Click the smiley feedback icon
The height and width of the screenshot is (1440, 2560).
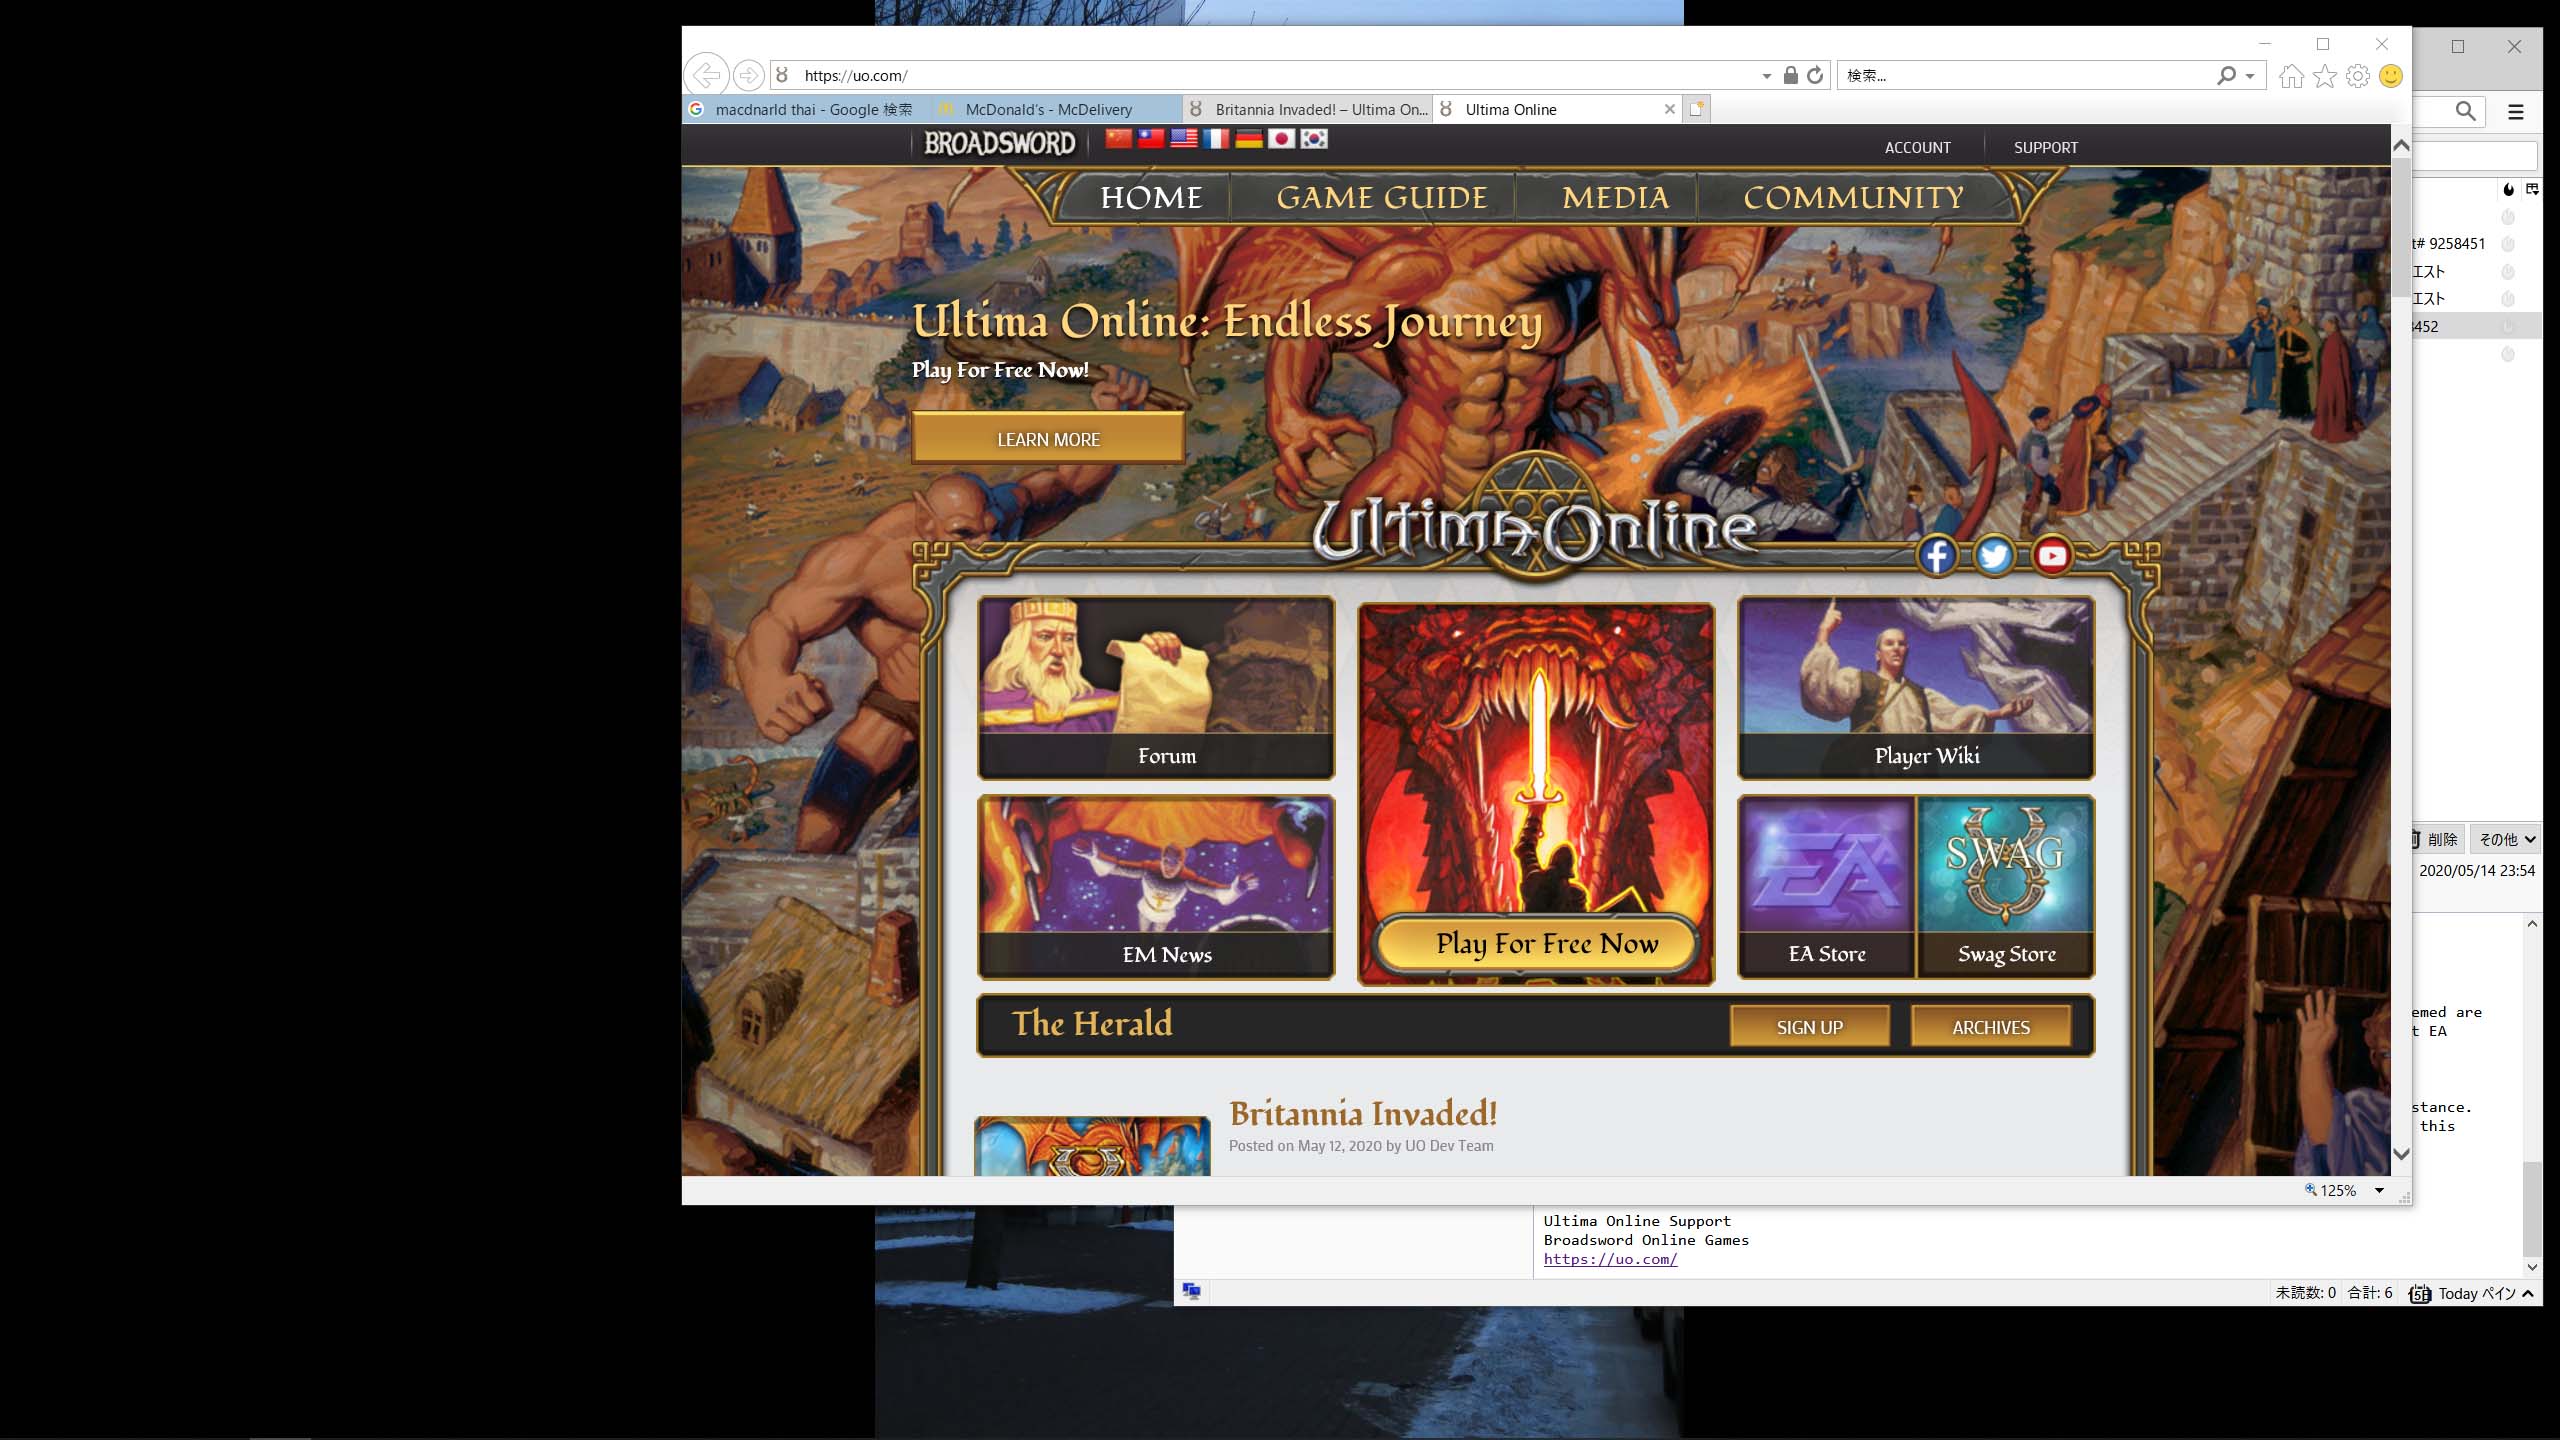point(2391,76)
